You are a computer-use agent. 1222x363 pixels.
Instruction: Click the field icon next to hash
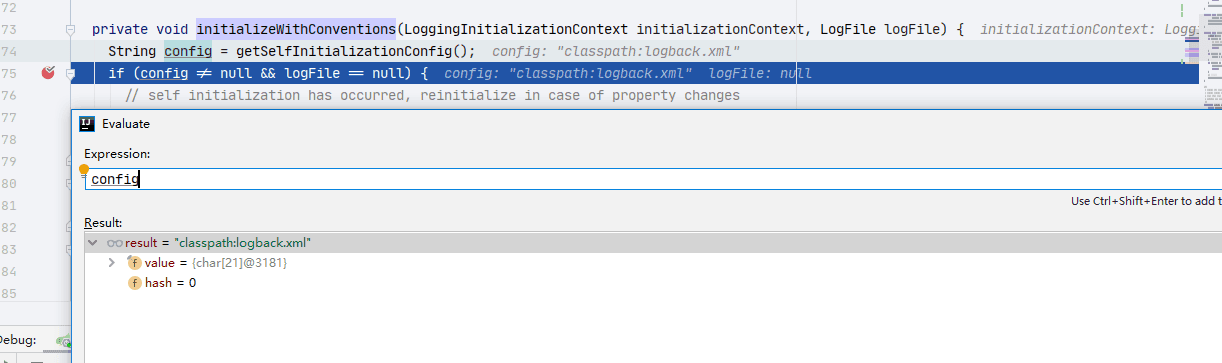[x=135, y=283]
